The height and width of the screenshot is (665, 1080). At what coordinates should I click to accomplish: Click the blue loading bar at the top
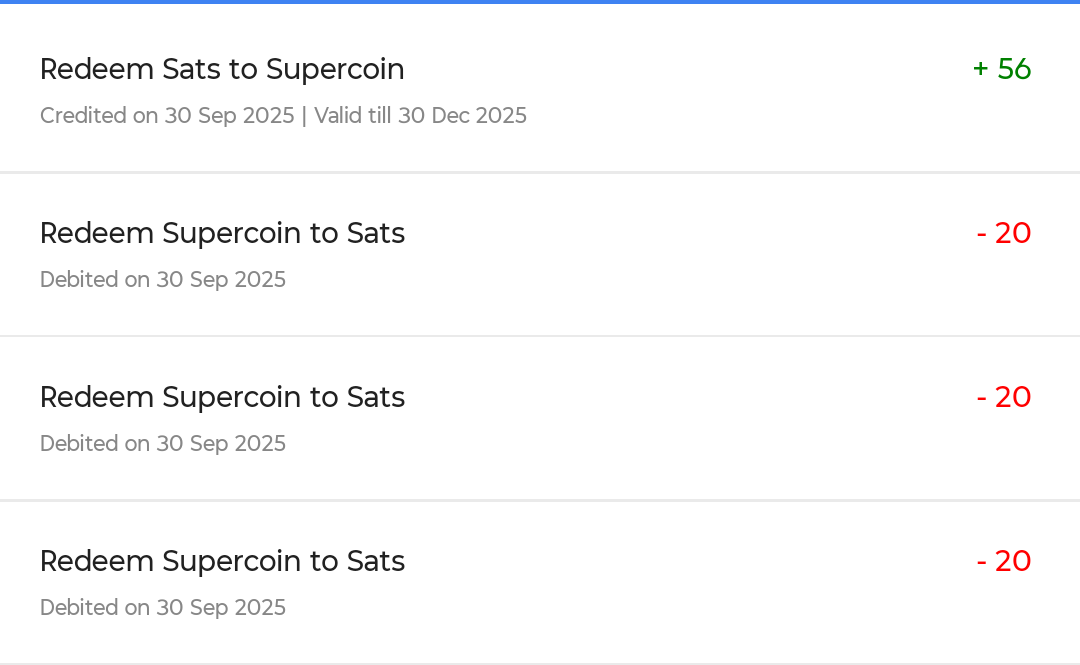click(540, 2)
